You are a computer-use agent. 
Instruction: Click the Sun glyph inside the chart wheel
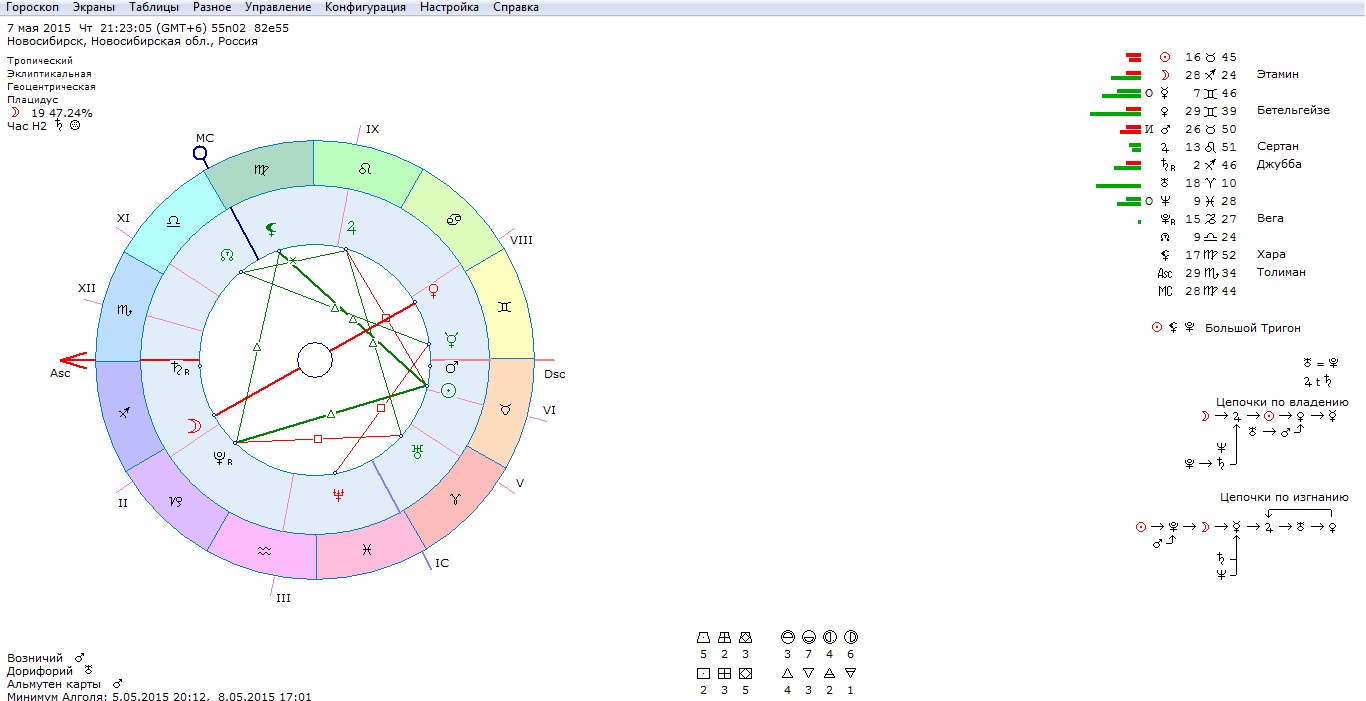[x=449, y=391]
